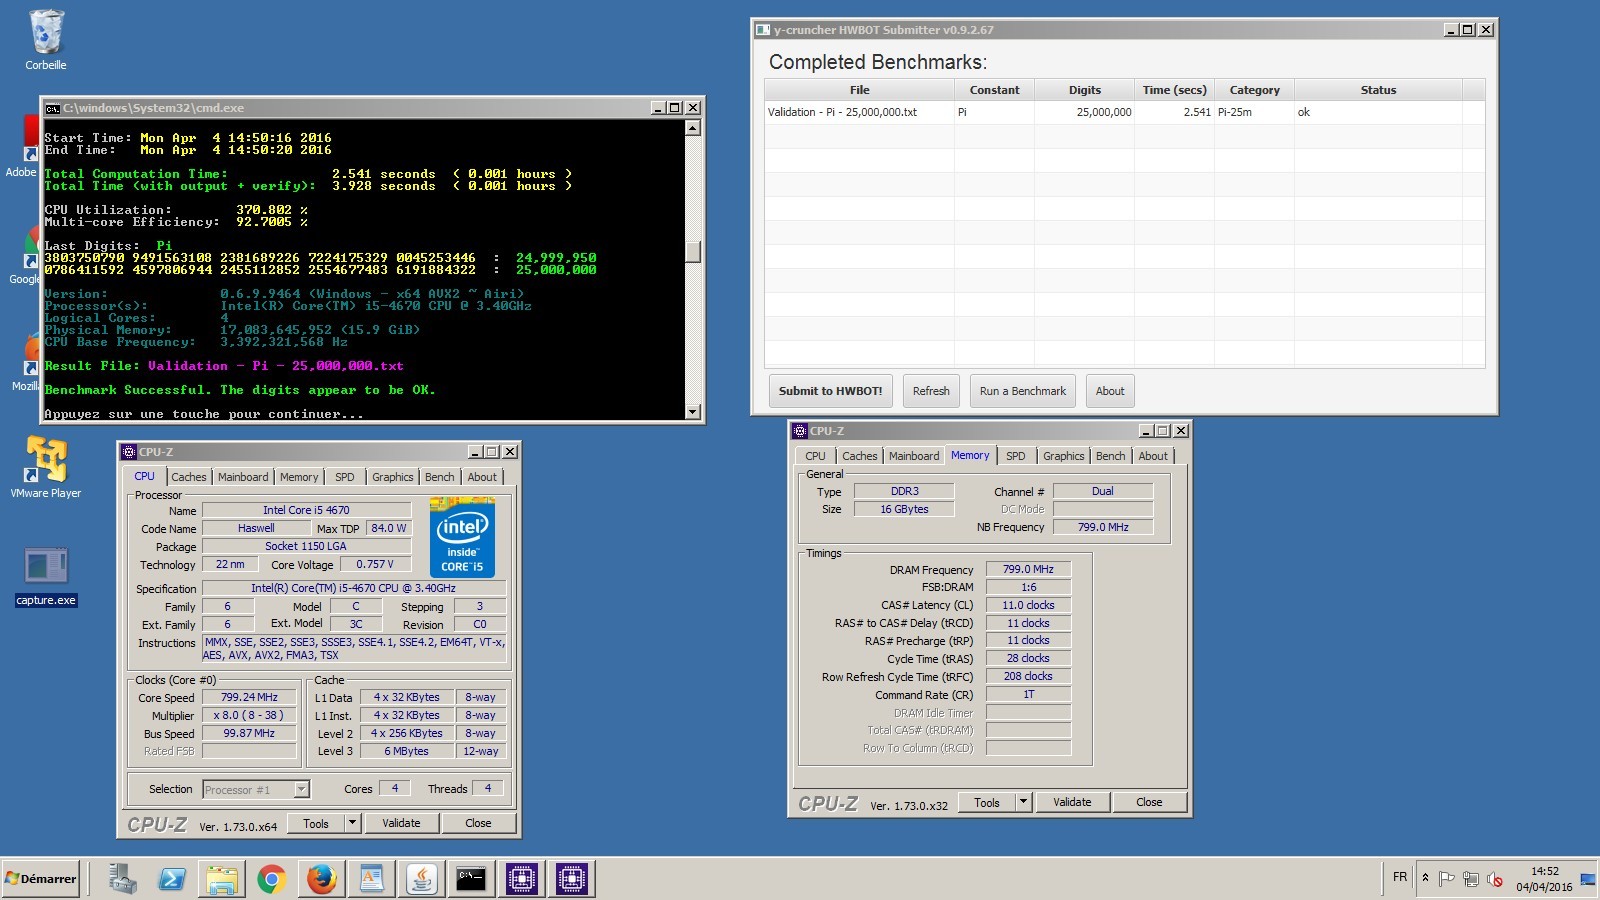This screenshot has height=900, width=1600.
Task: Click the cmd window scrollbar thumb
Action: [x=693, y=251]
